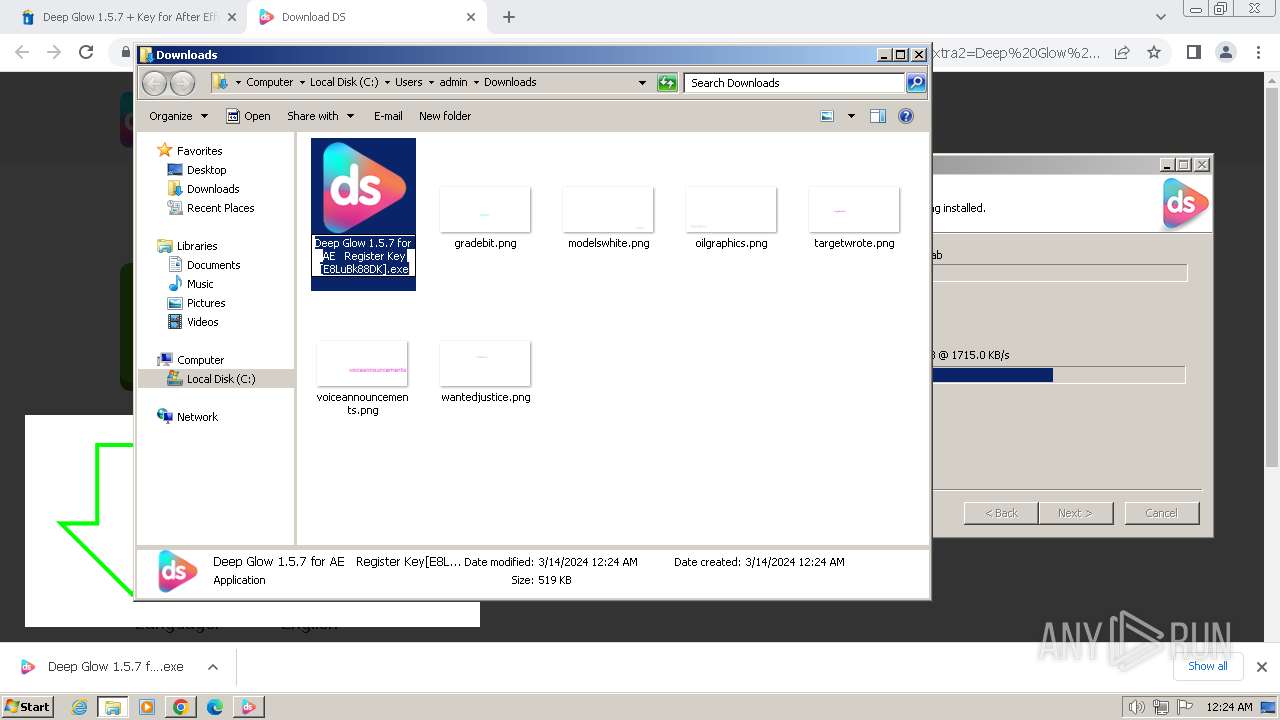Screen dimensions: 1280x720
Task: Click the Local Disk (C:) breadcrumb
Action: pos(344,83)
